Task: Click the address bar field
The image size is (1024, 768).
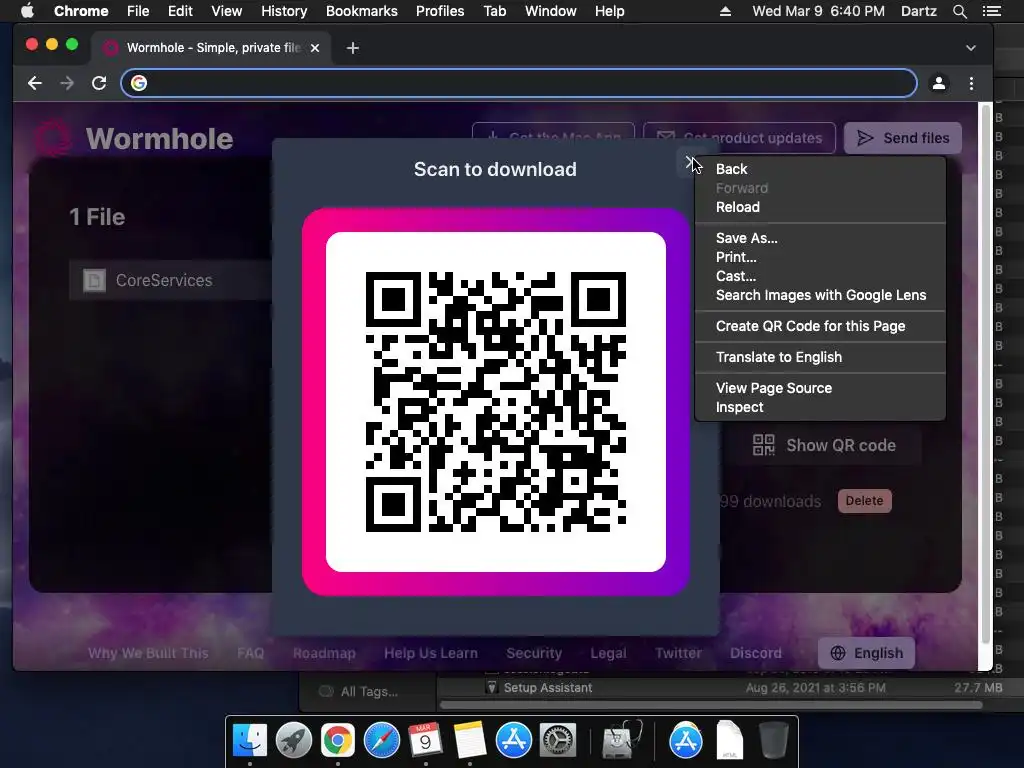Action: click(x=519, y=83)
